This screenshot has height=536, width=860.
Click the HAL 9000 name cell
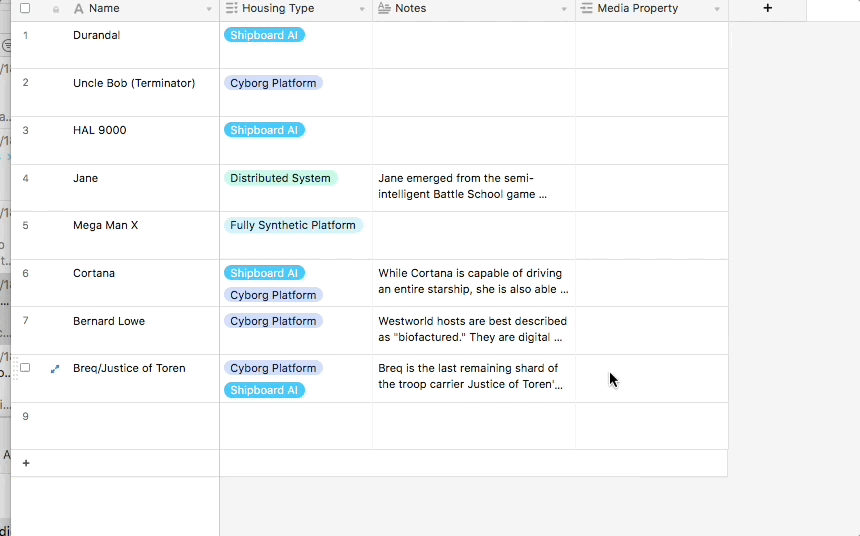(x=143, y=140)
